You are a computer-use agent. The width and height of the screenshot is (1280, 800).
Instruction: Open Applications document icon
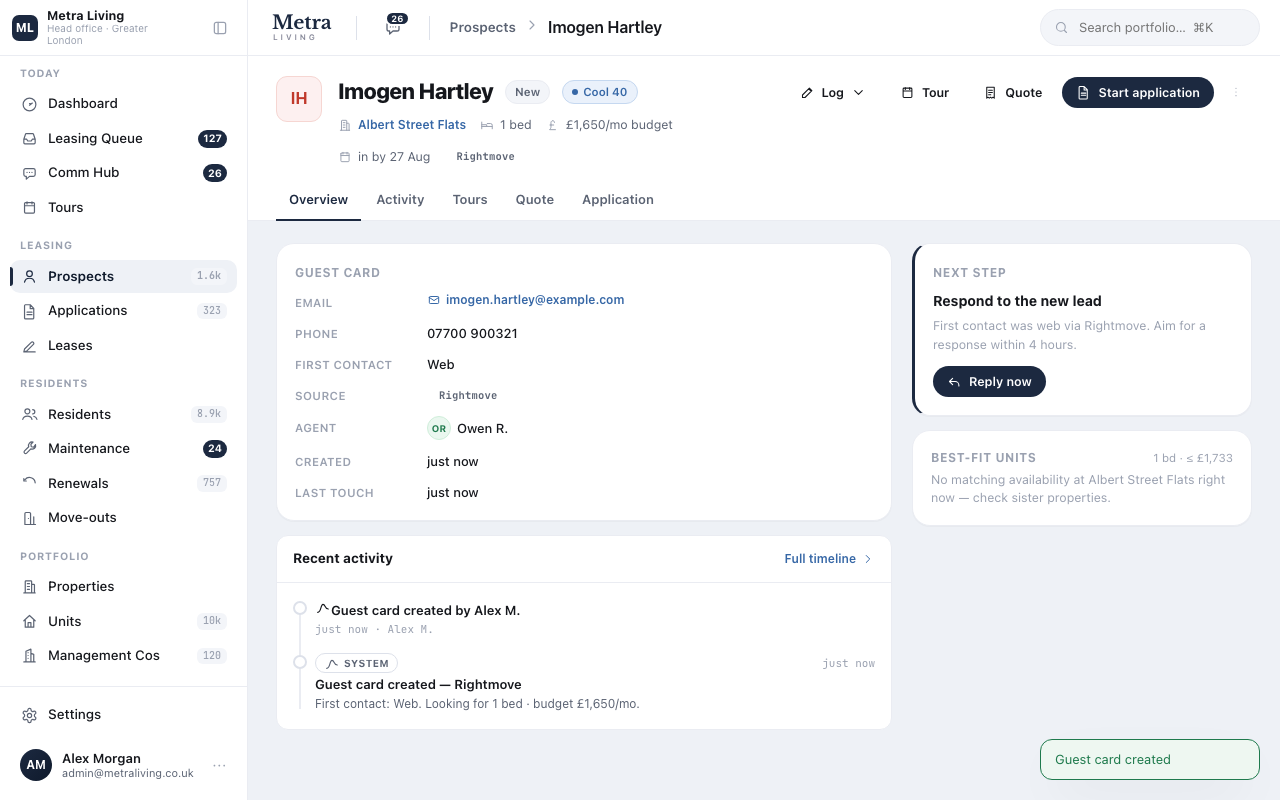(30, 311)
